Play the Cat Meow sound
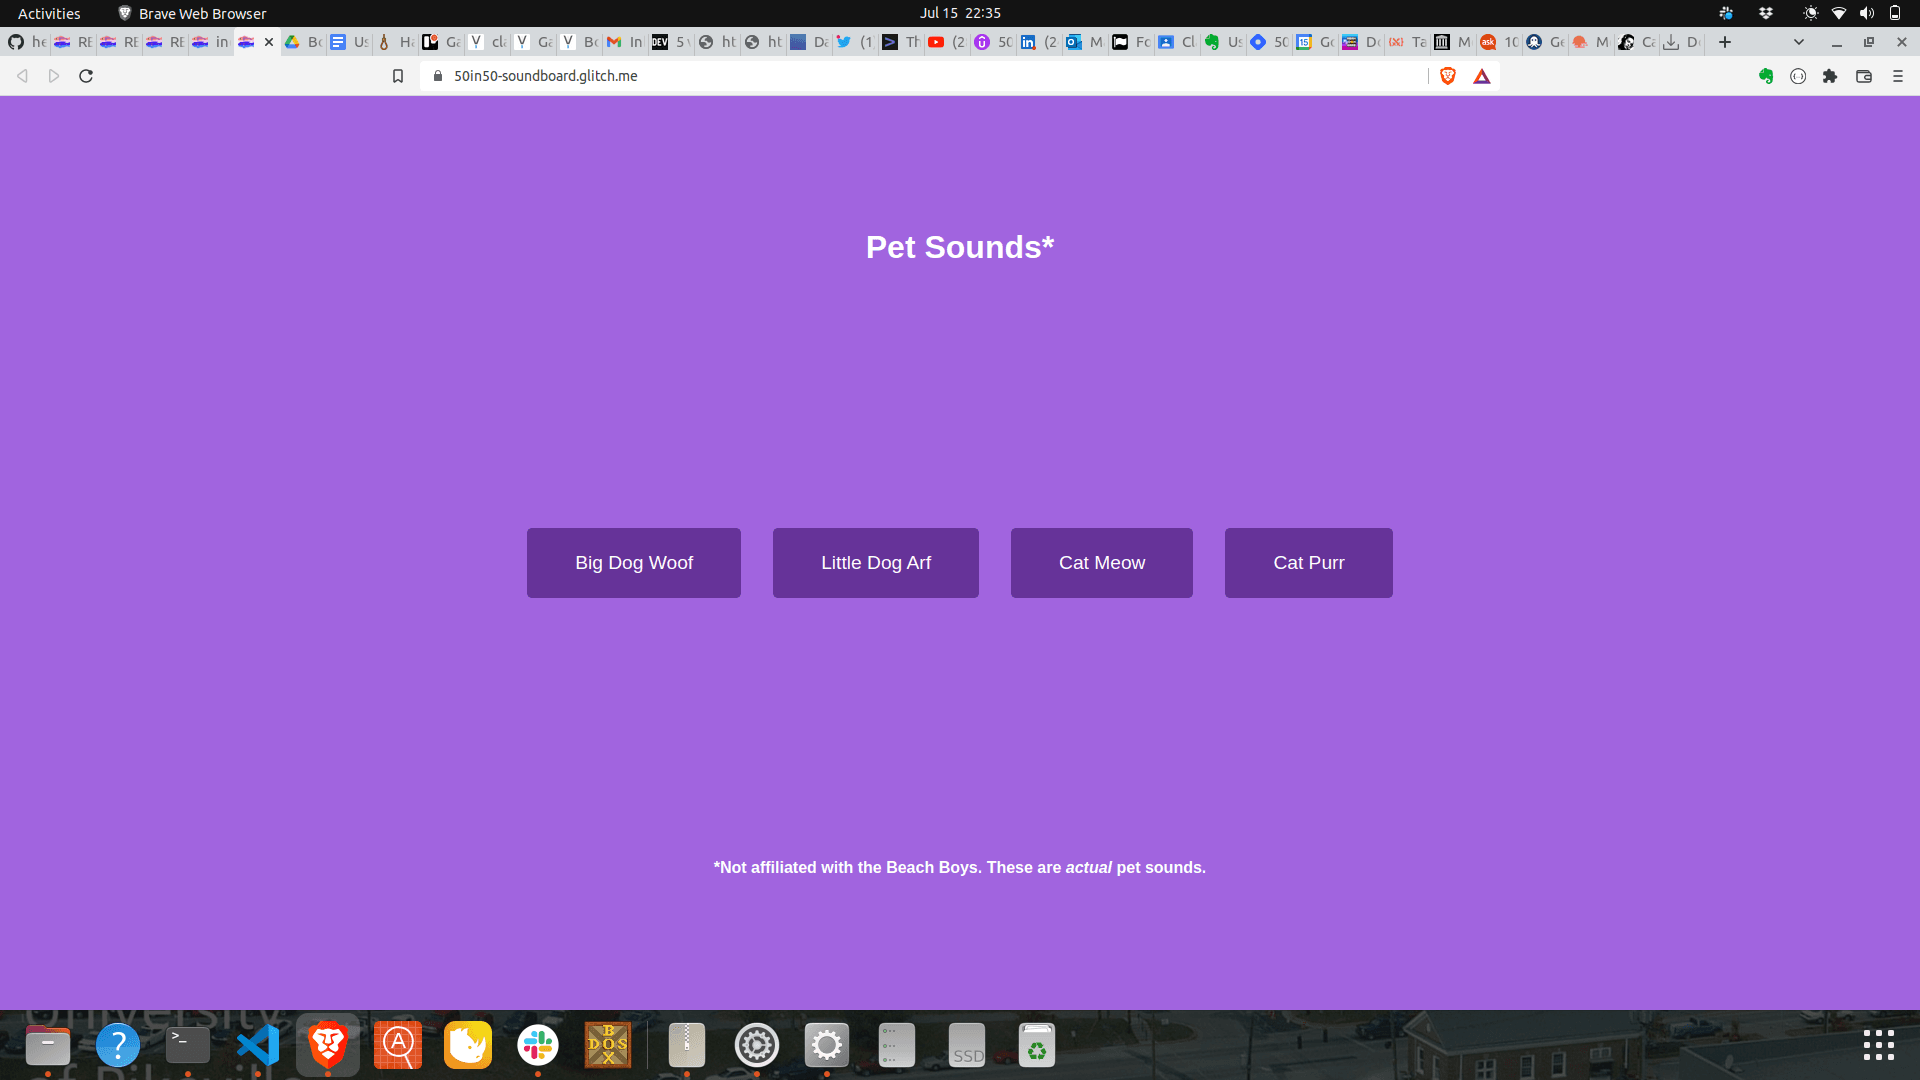The image size is (1920, 1080). pyautogui.click(x=1101, y=563)
